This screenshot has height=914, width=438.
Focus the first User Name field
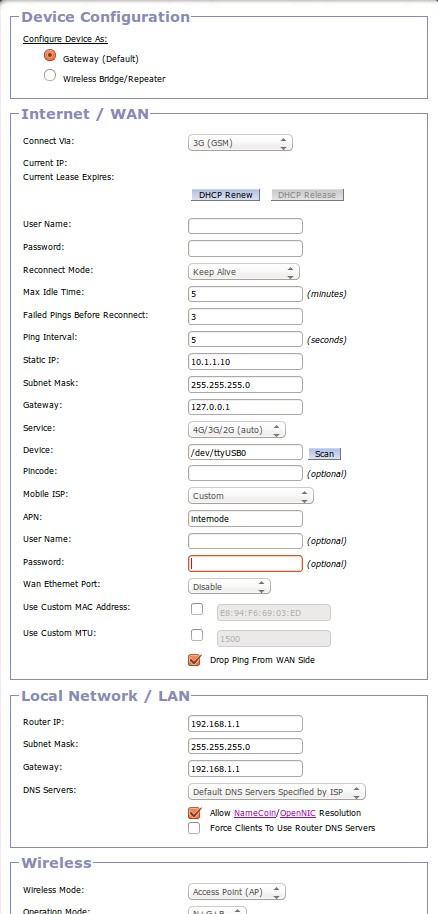(245, 226)
